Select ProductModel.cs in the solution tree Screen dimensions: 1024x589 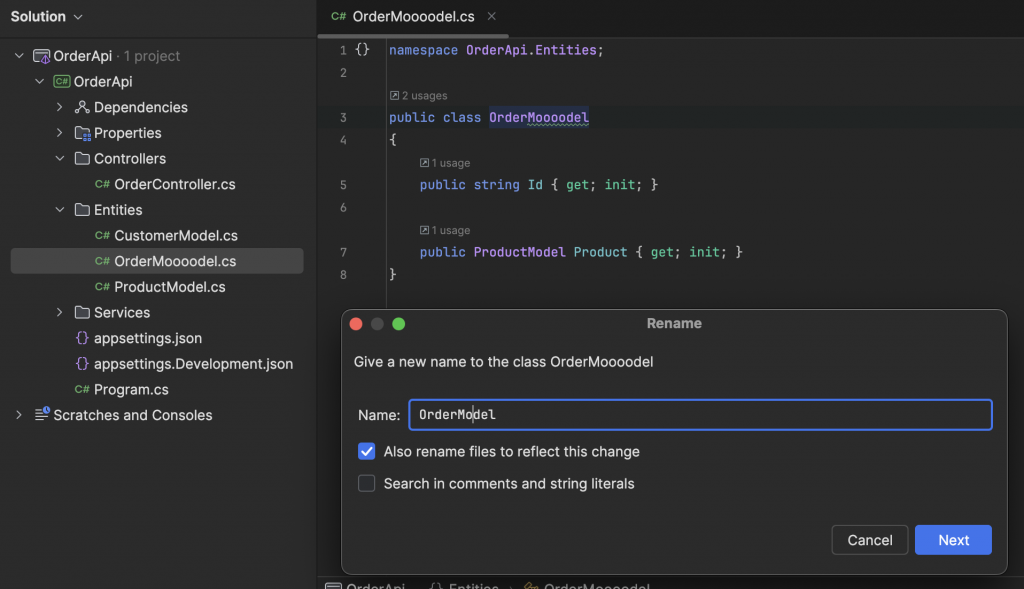[x=169, y=287]
